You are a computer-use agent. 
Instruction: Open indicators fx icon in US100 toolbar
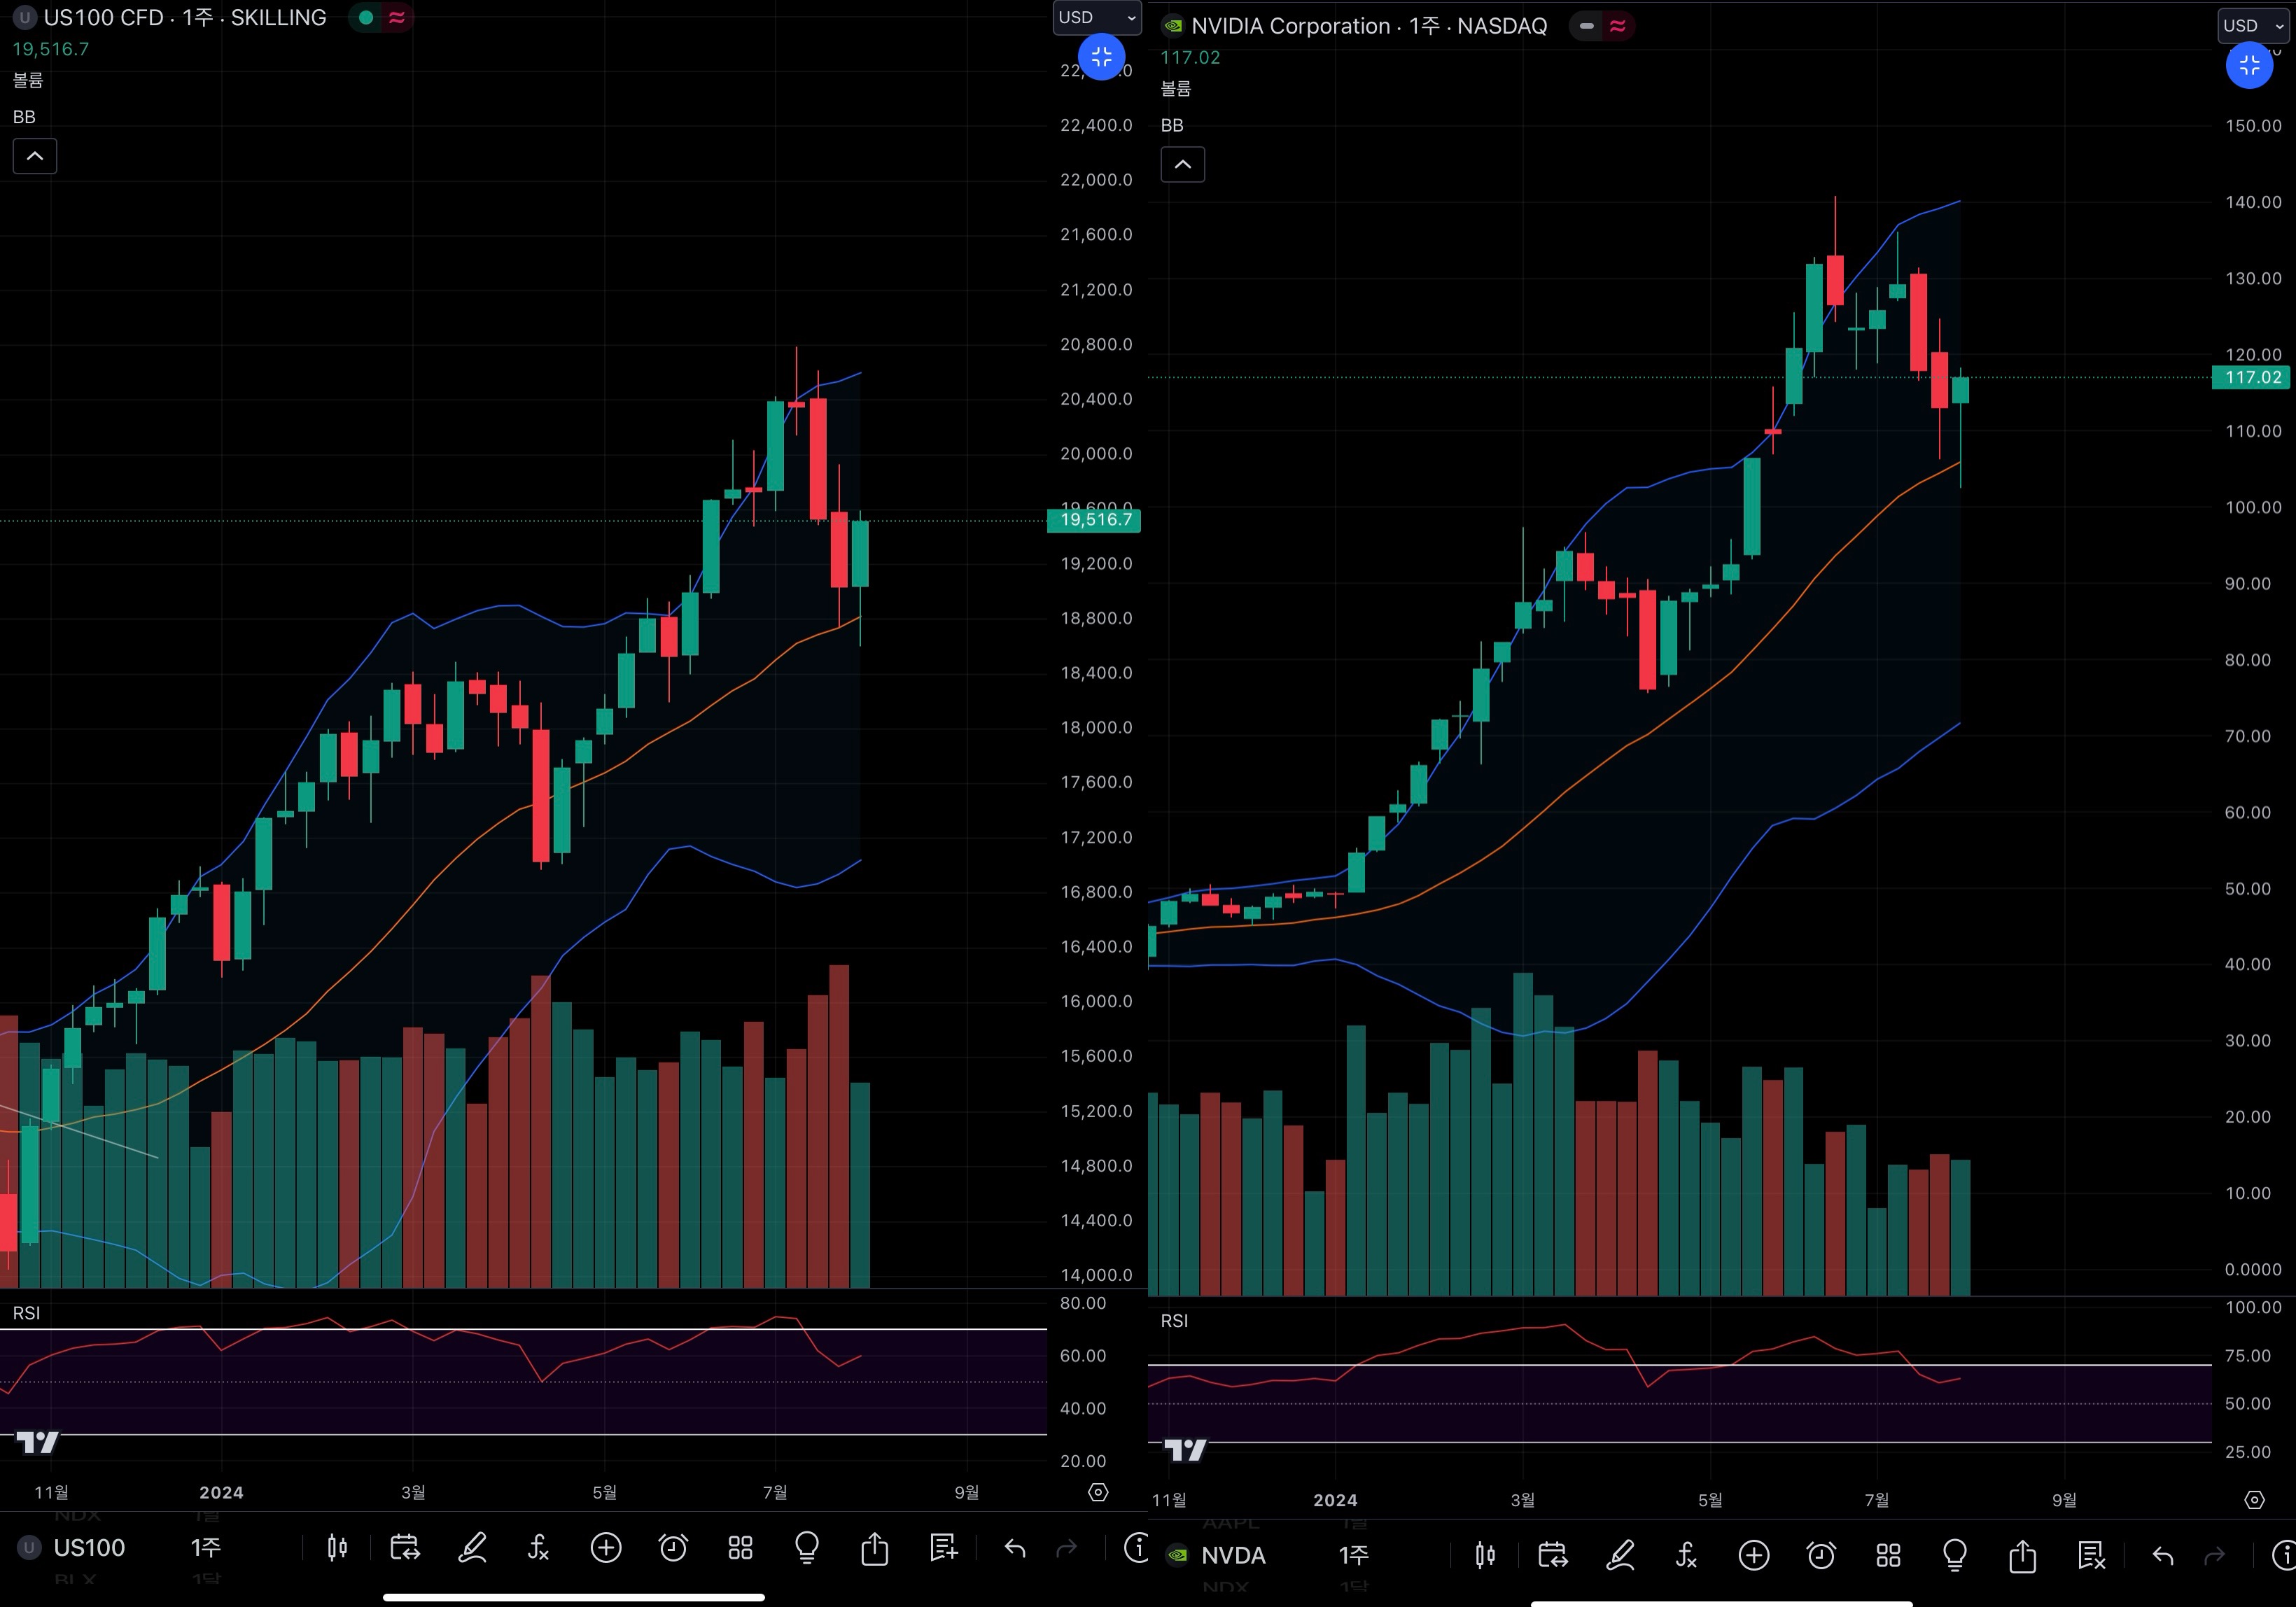click(538, 1548)
